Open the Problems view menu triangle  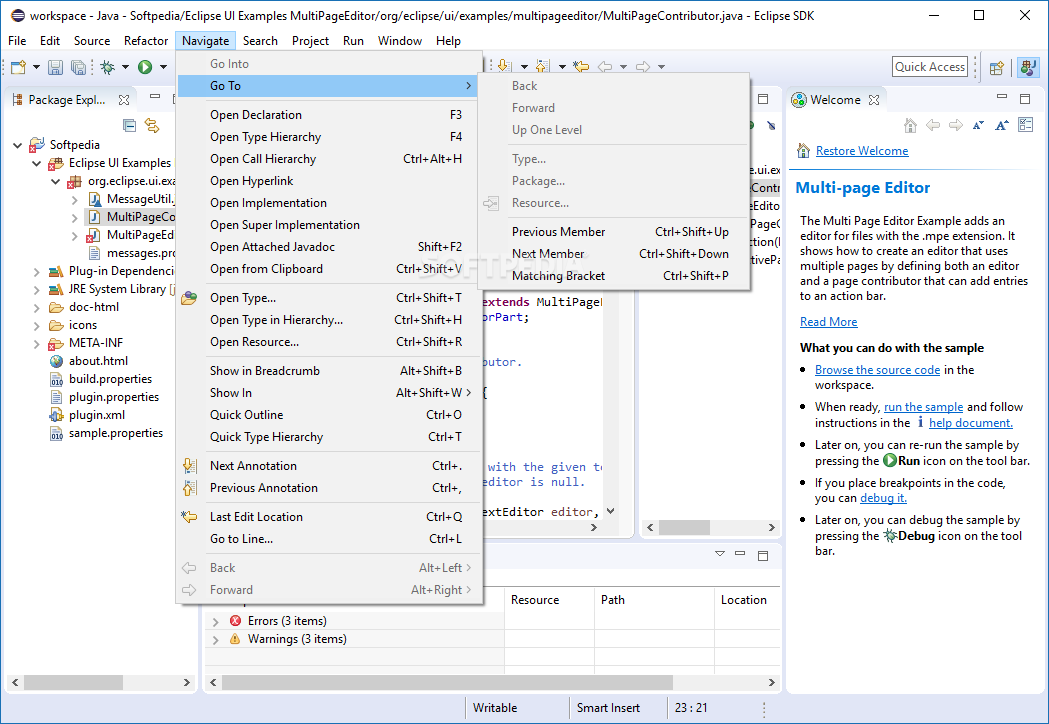pyautogui.click(x=720, y=554)
